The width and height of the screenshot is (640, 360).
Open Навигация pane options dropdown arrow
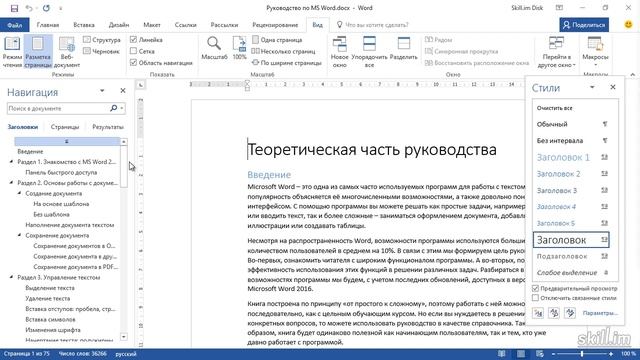[x=102, y=91]
